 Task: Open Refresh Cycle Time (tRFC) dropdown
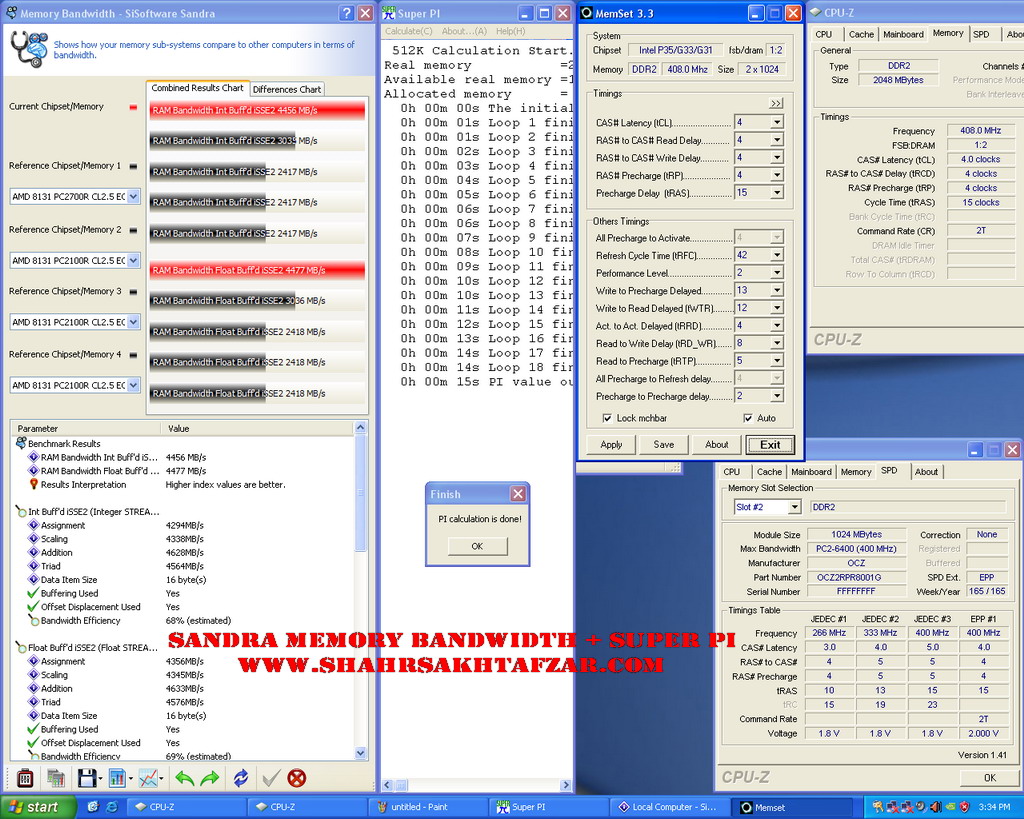point(776,255)
